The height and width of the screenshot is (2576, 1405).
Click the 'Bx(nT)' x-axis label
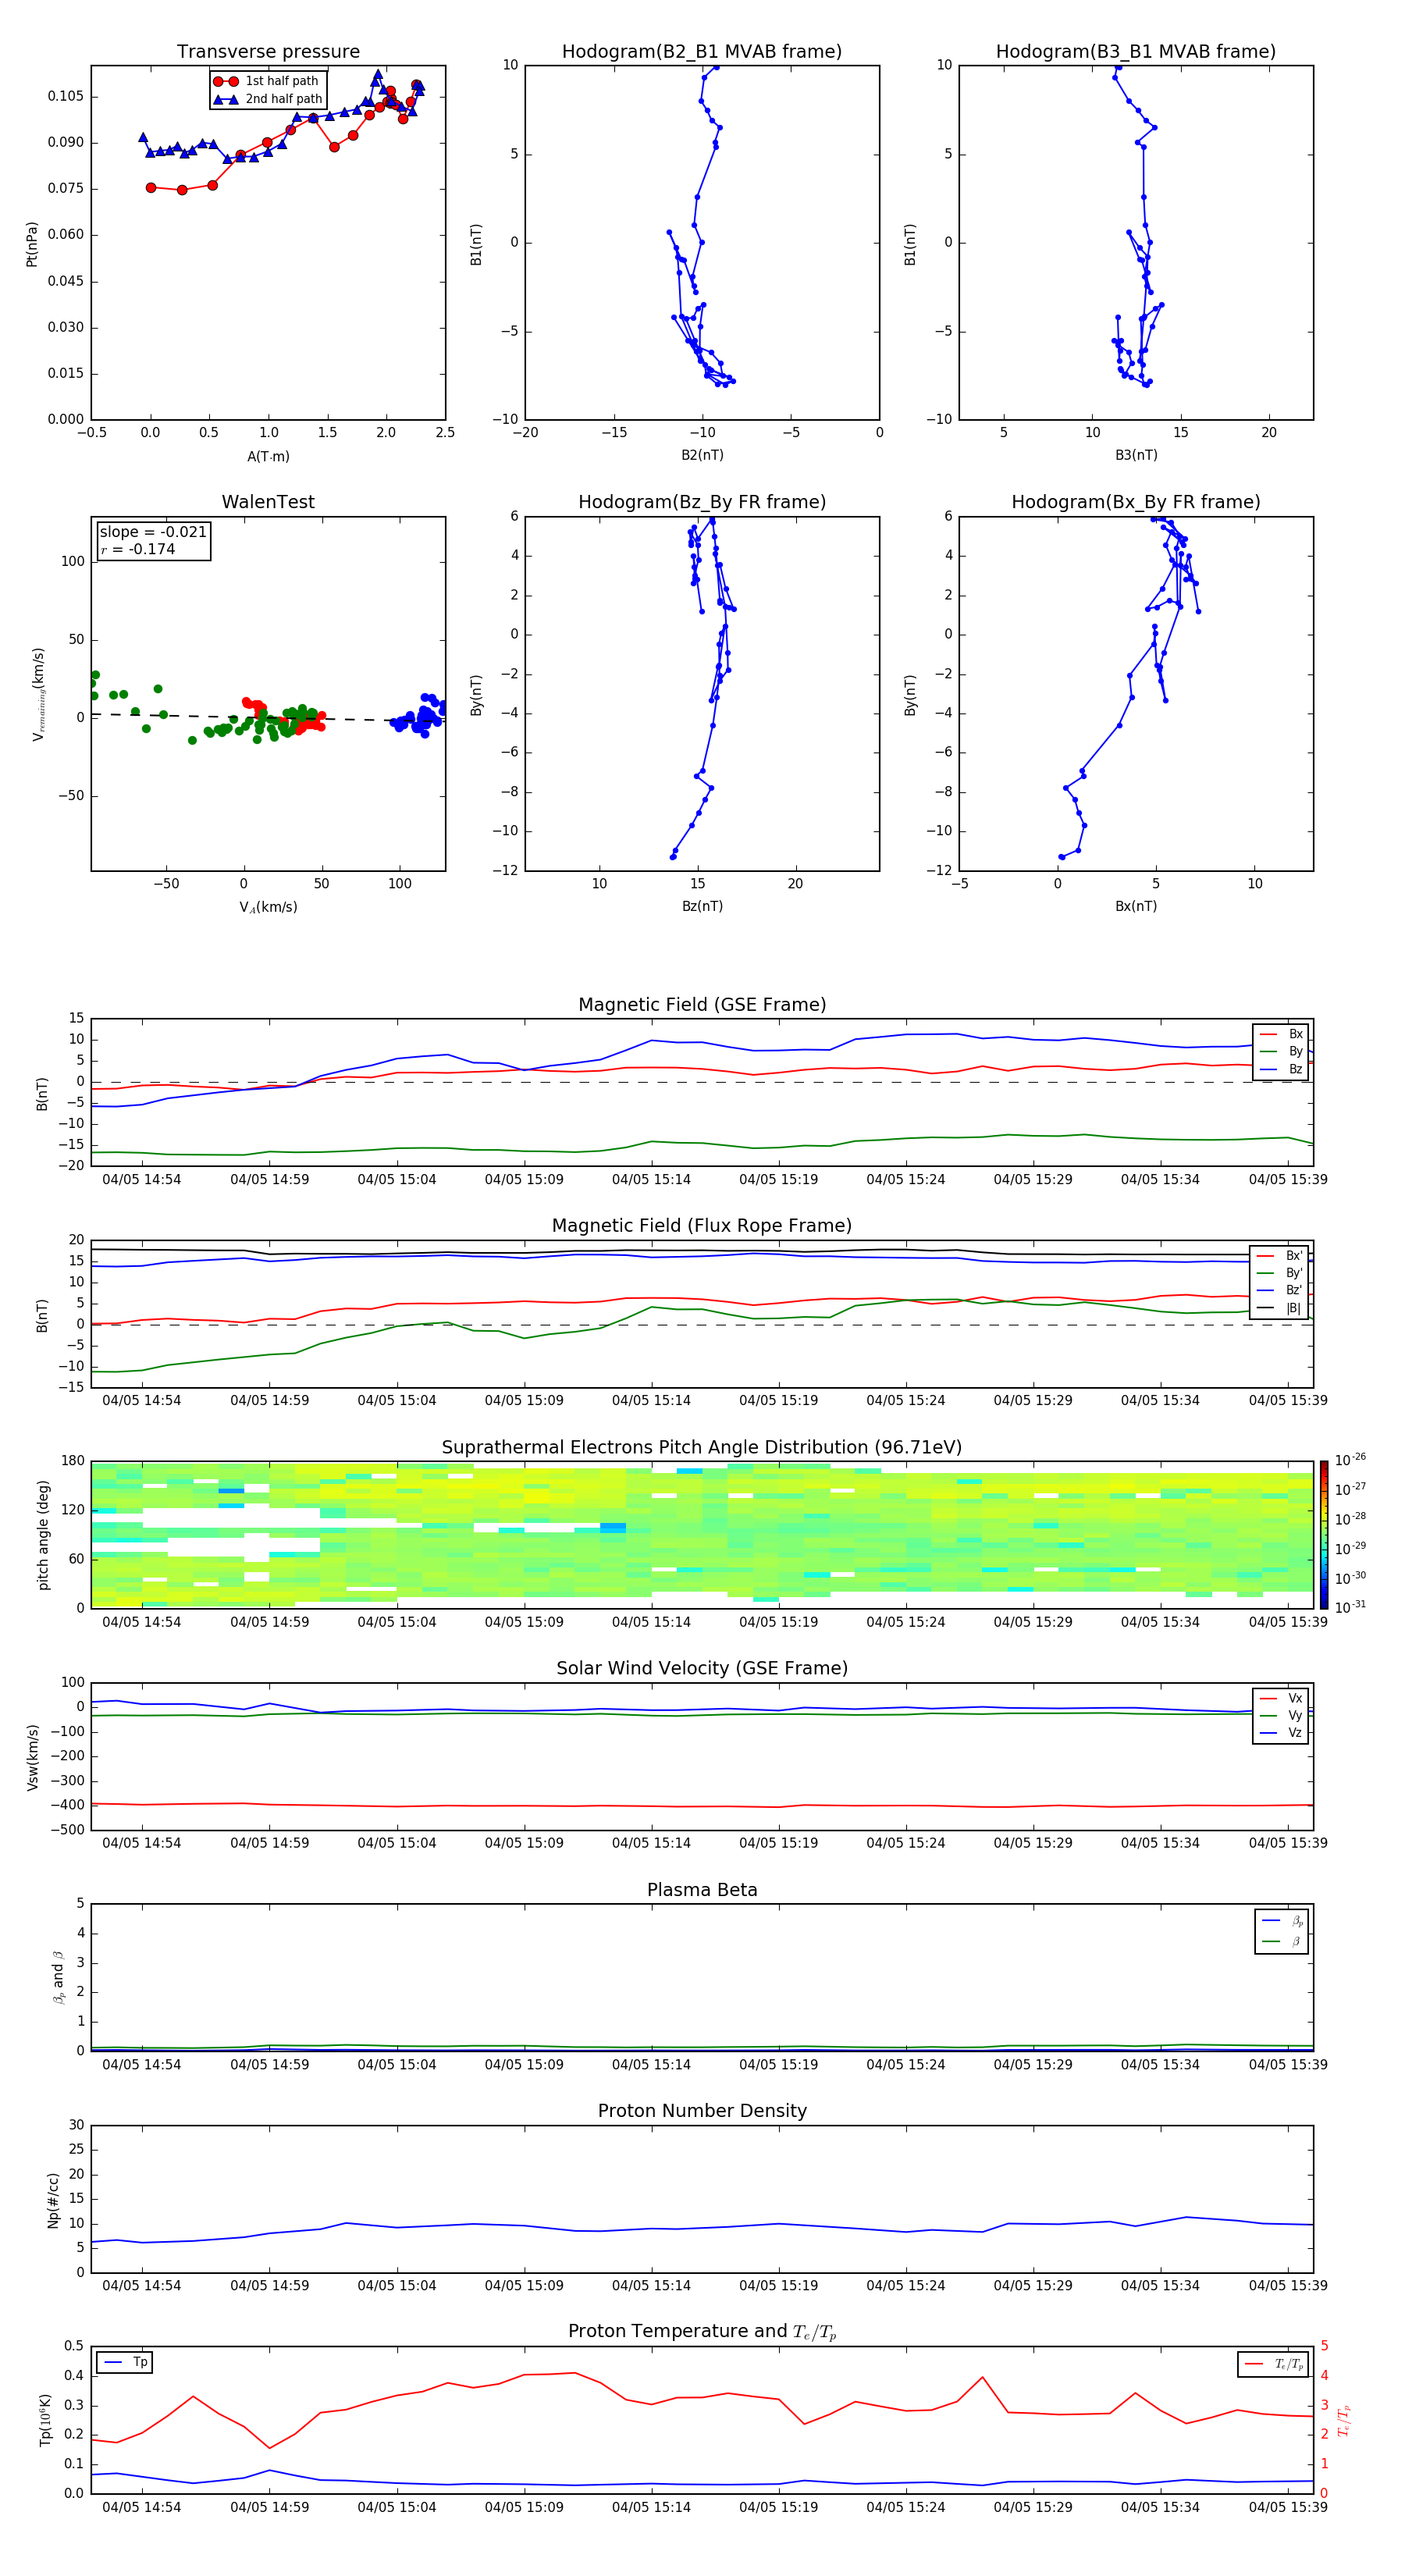click(1136, 906)
